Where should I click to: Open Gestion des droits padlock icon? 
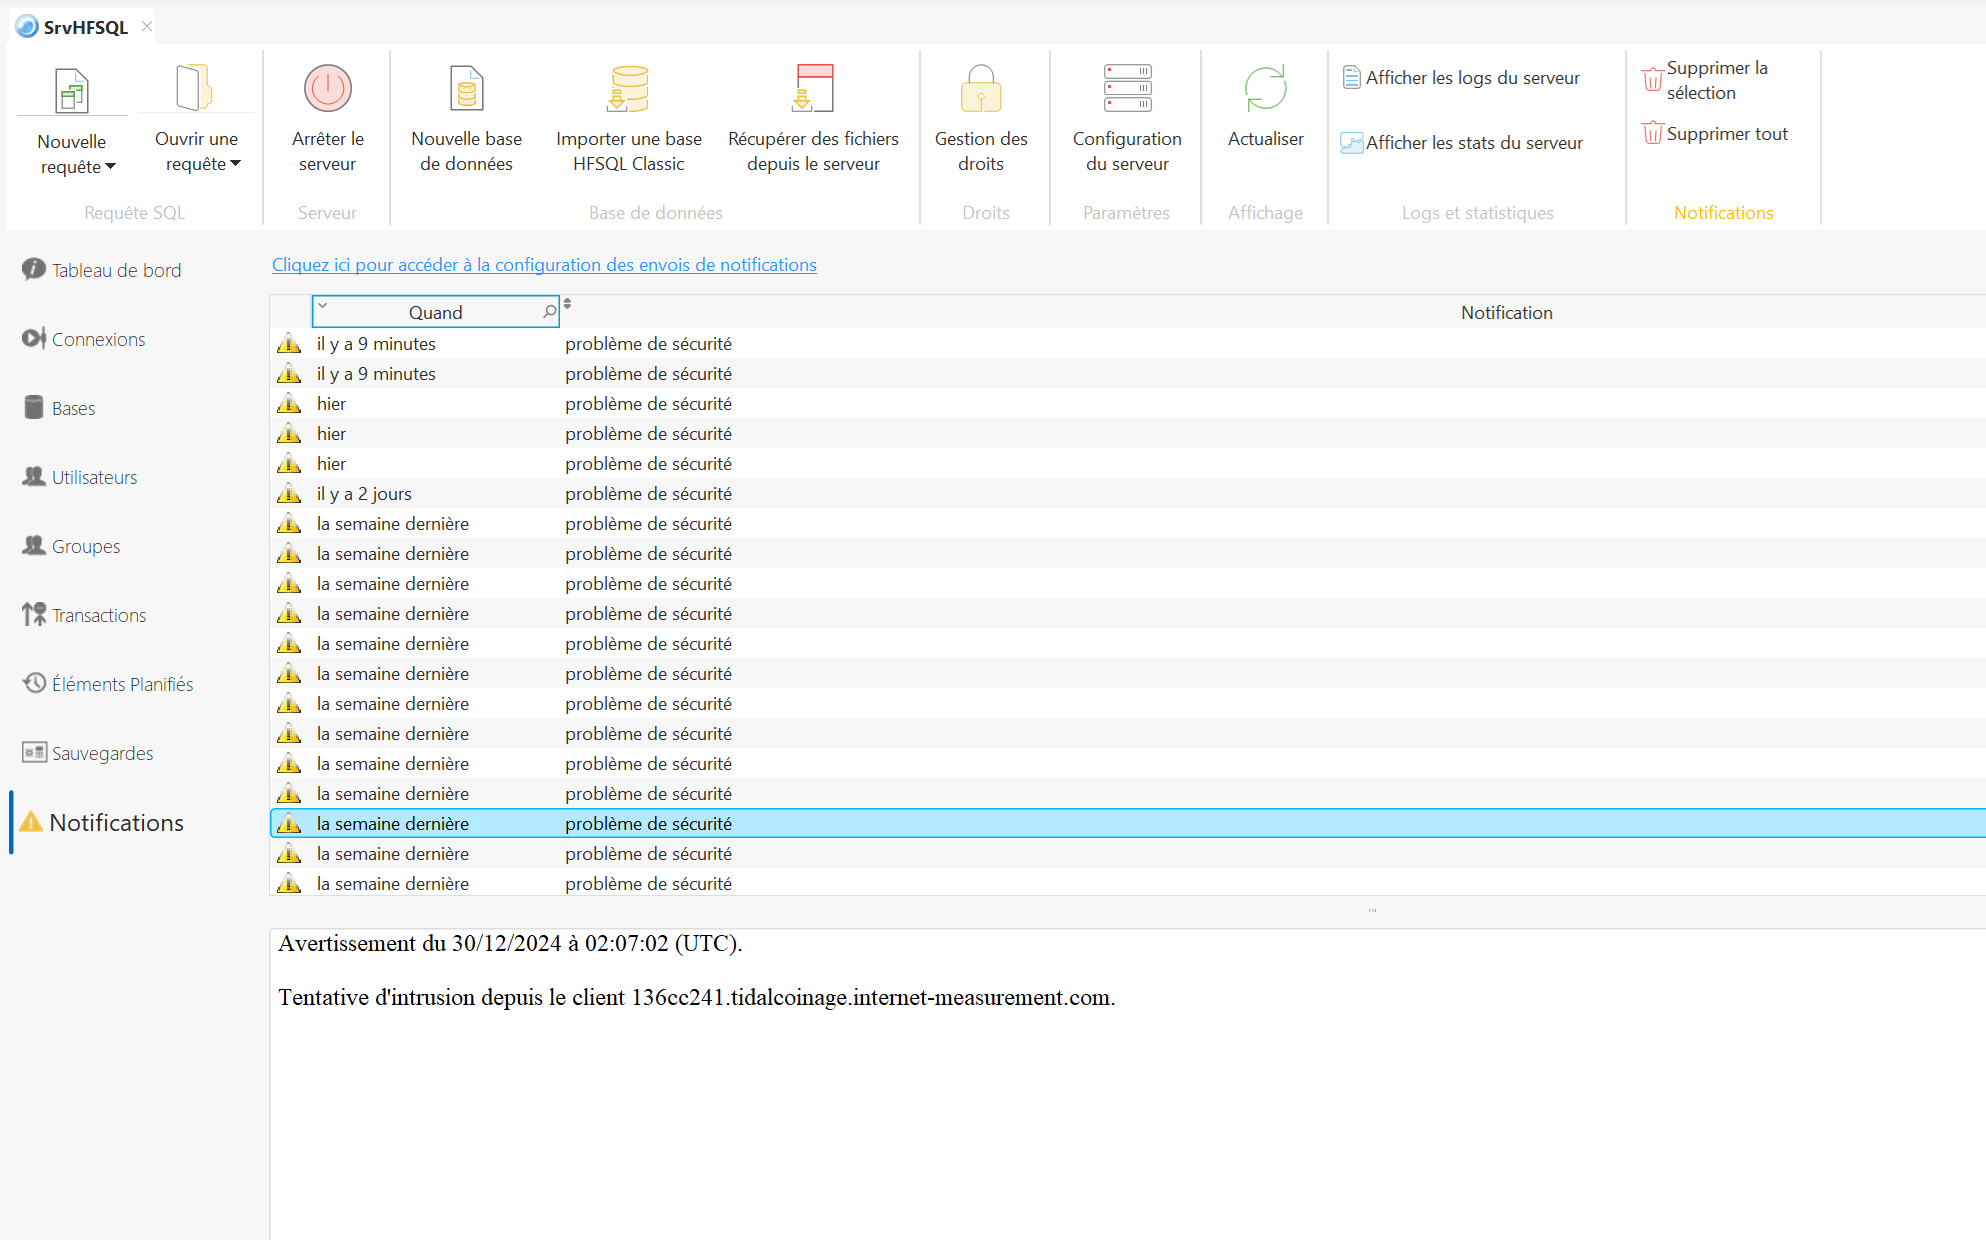coord(980,89)
